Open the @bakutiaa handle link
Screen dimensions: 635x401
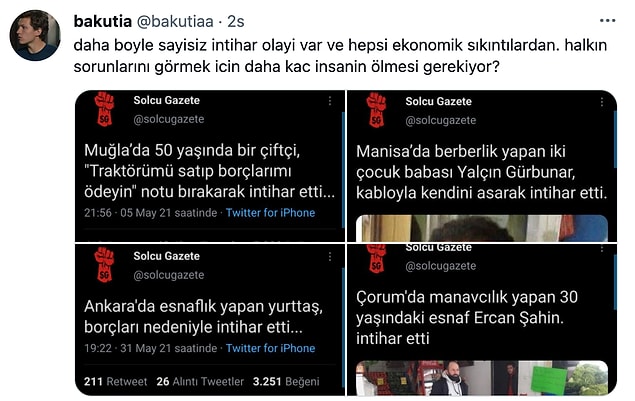pos(175,21)
